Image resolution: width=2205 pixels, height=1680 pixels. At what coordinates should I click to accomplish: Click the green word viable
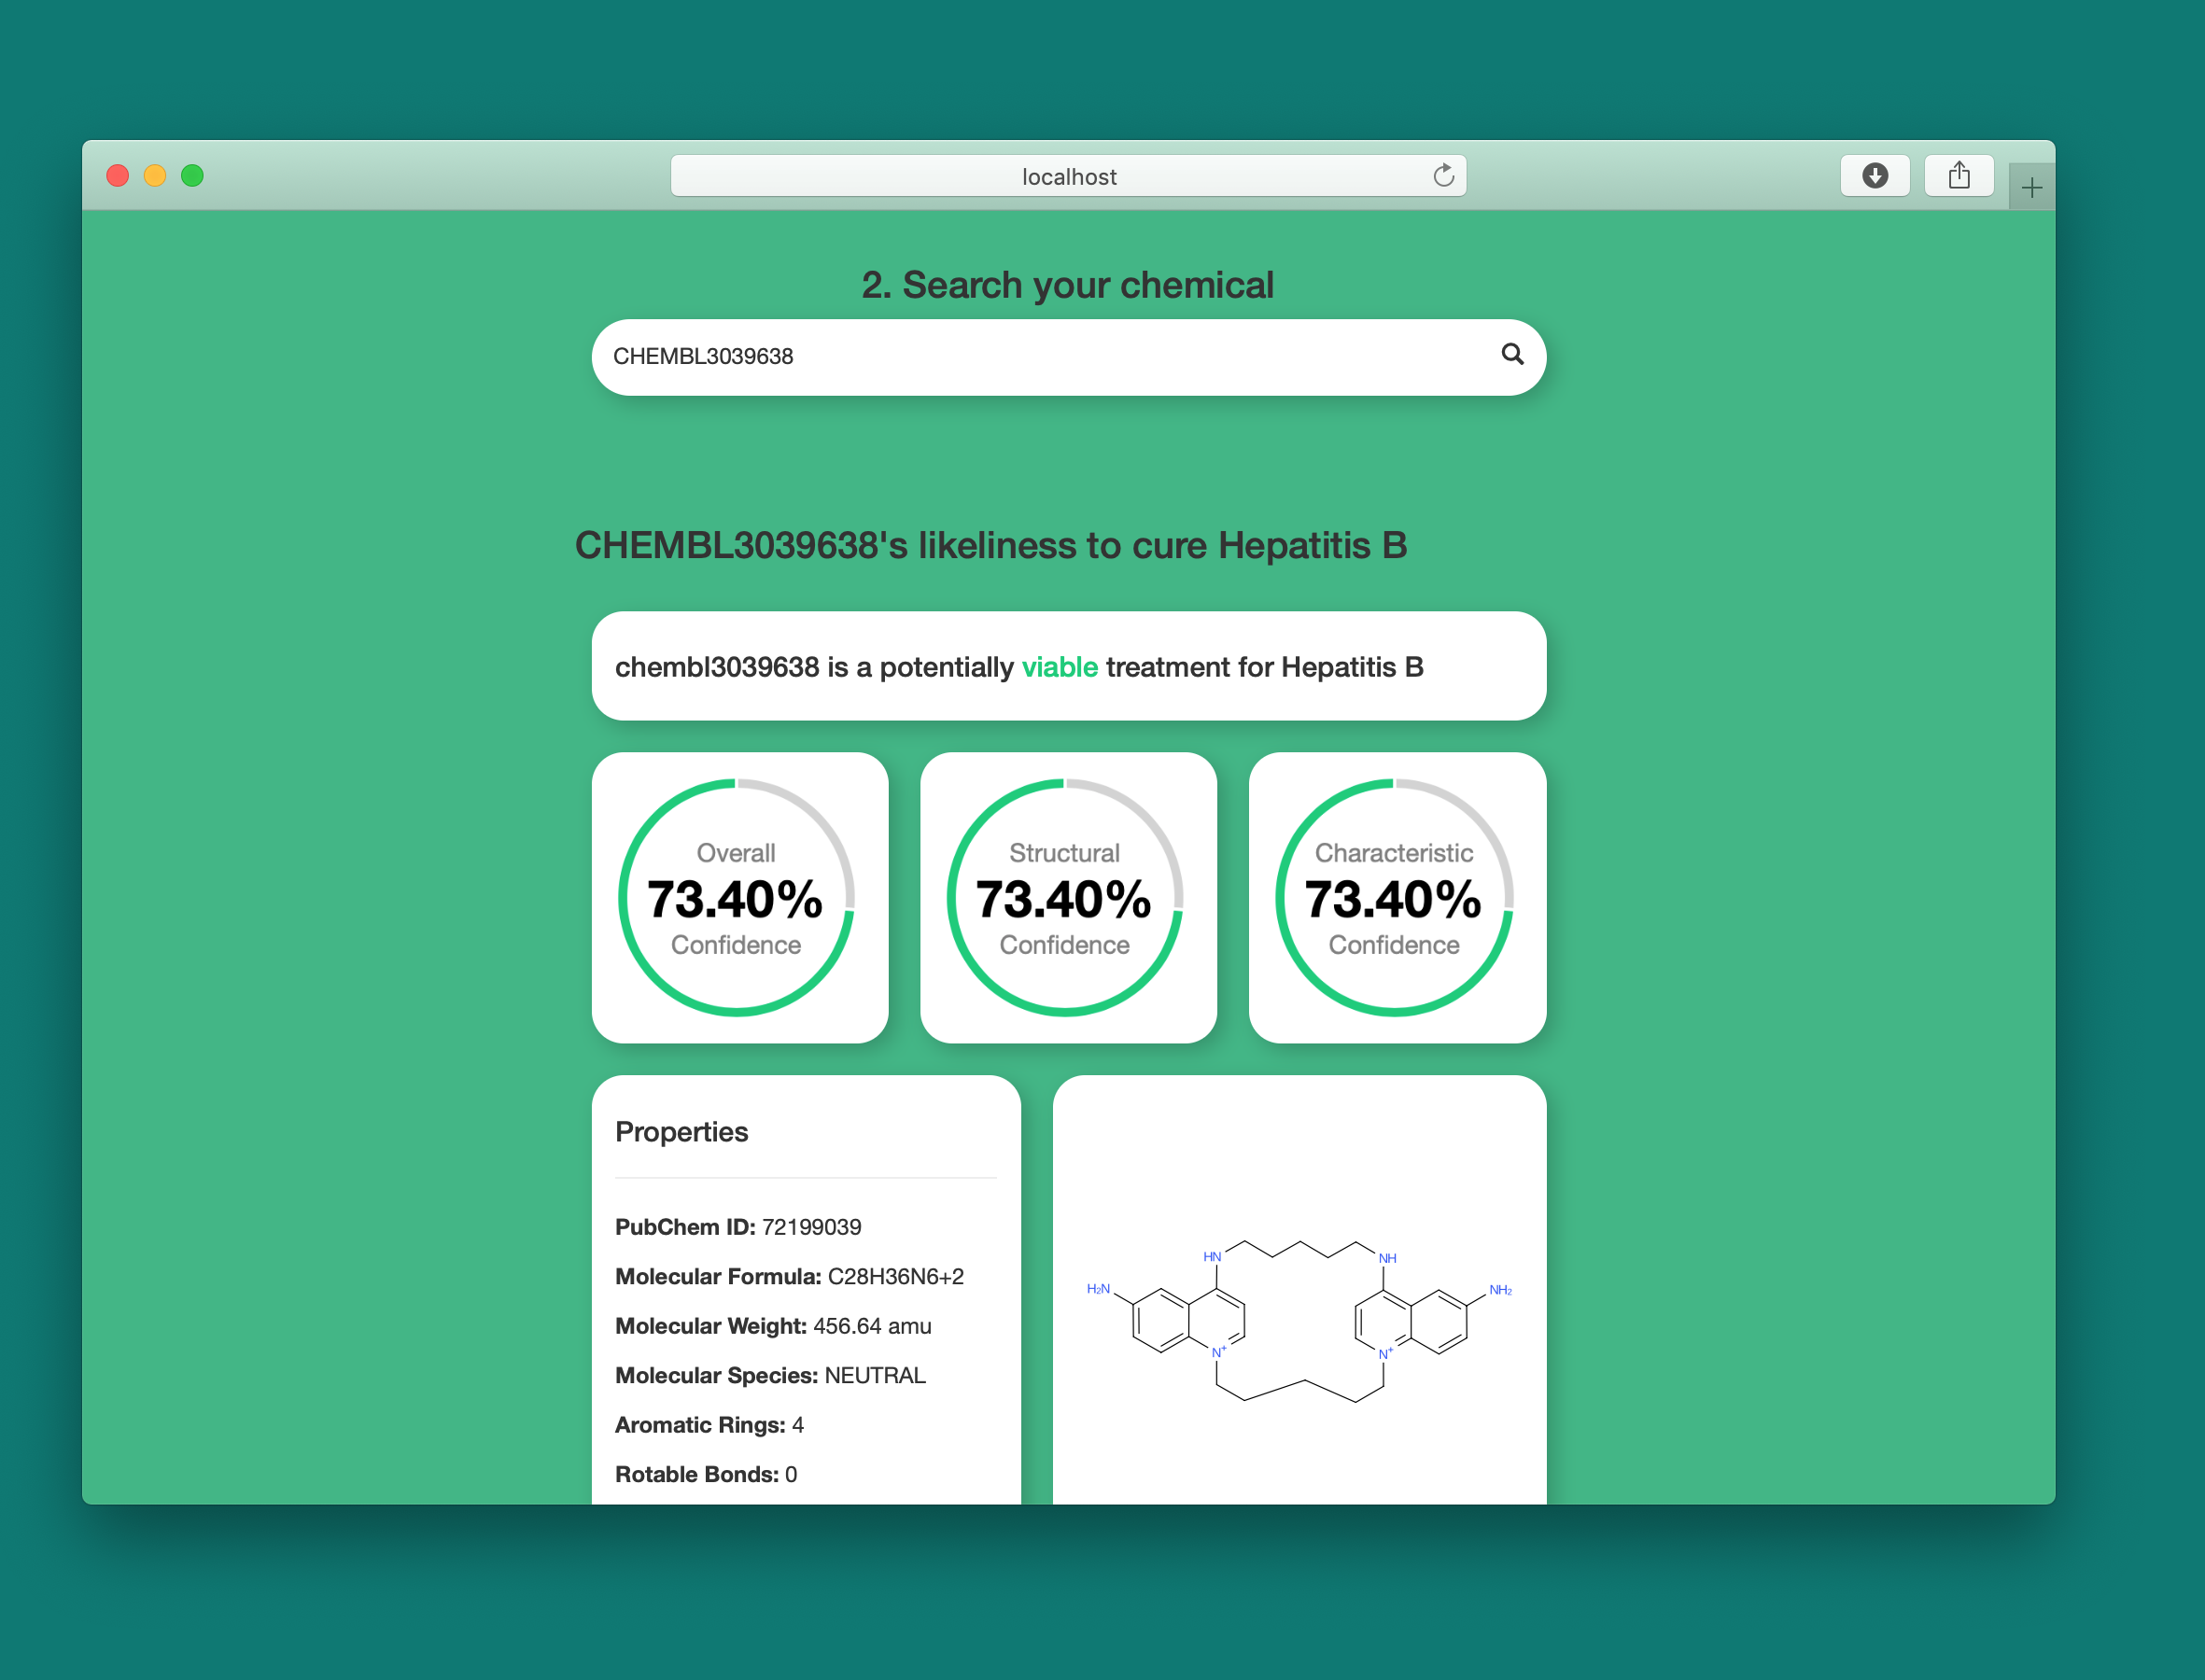(x=1059, y=667)
